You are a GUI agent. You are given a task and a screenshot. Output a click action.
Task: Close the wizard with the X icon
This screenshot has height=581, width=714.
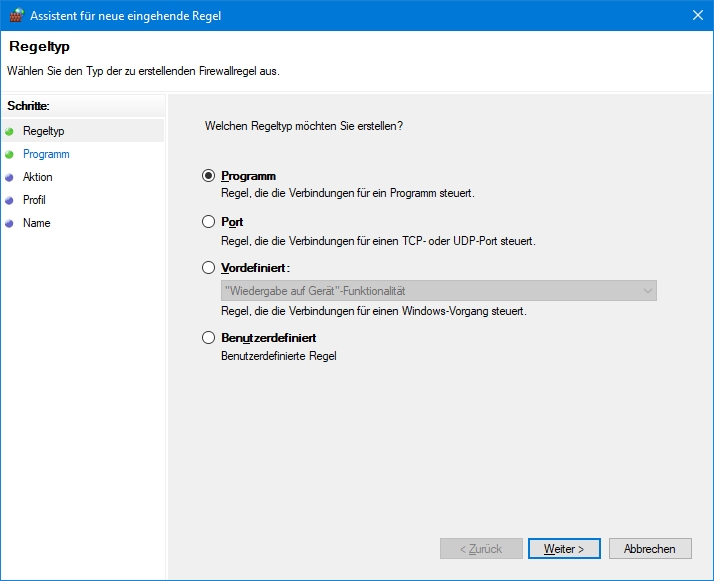[698, 15]
